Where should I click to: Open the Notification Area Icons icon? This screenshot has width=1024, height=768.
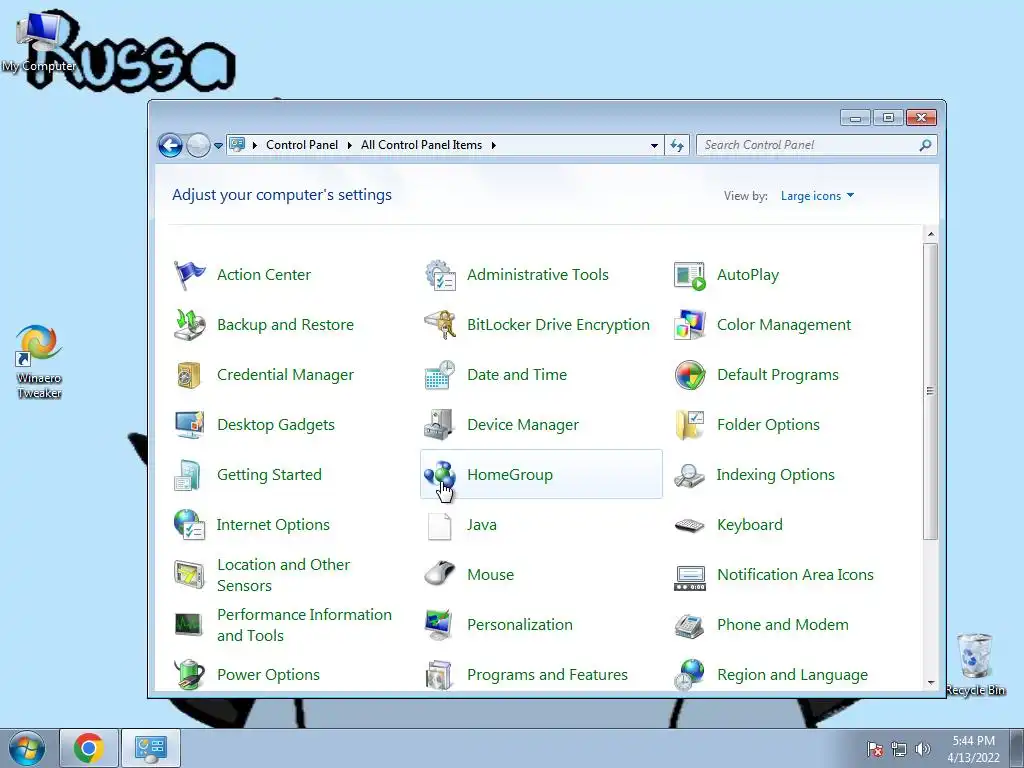click(690, 578)
